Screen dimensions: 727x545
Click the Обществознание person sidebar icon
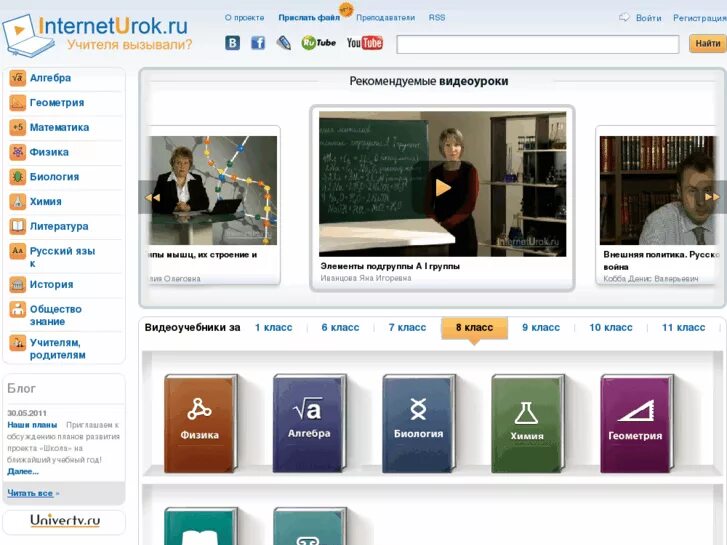point(18,309)
